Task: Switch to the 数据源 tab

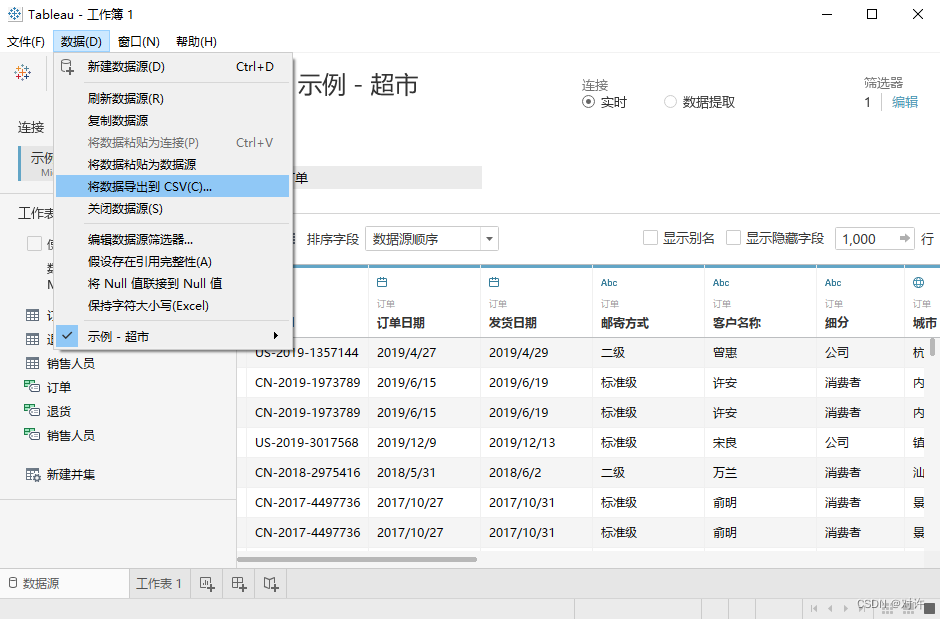Action: pyautogui.click(x=64, y=584)
